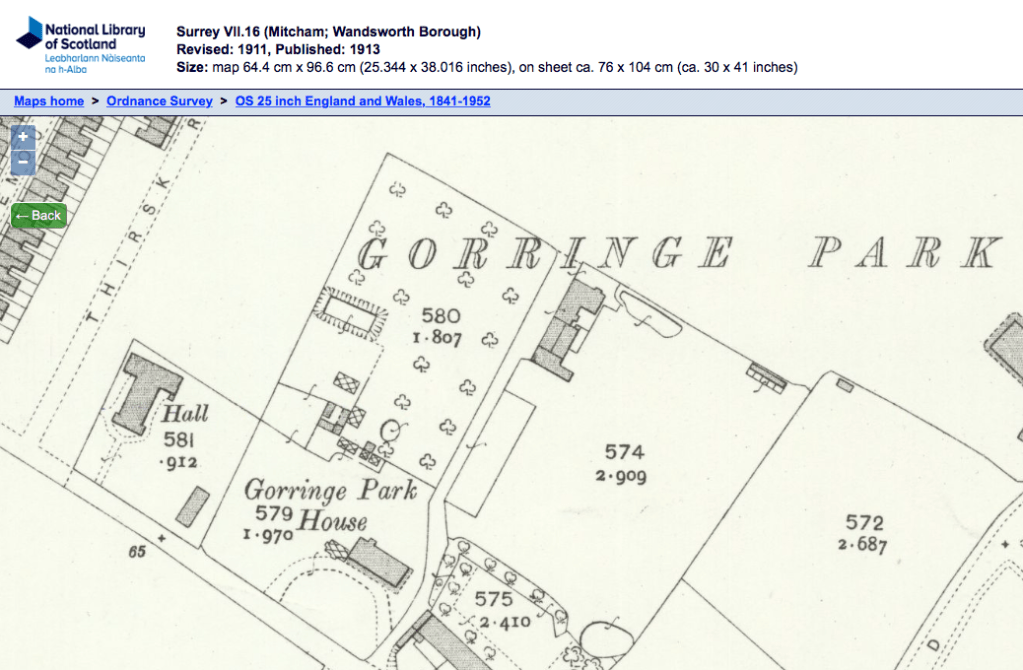Click the spot height 65 marking
This screenshot has width=1023, height=670.
pyautogui.click(x=136, y=550)
